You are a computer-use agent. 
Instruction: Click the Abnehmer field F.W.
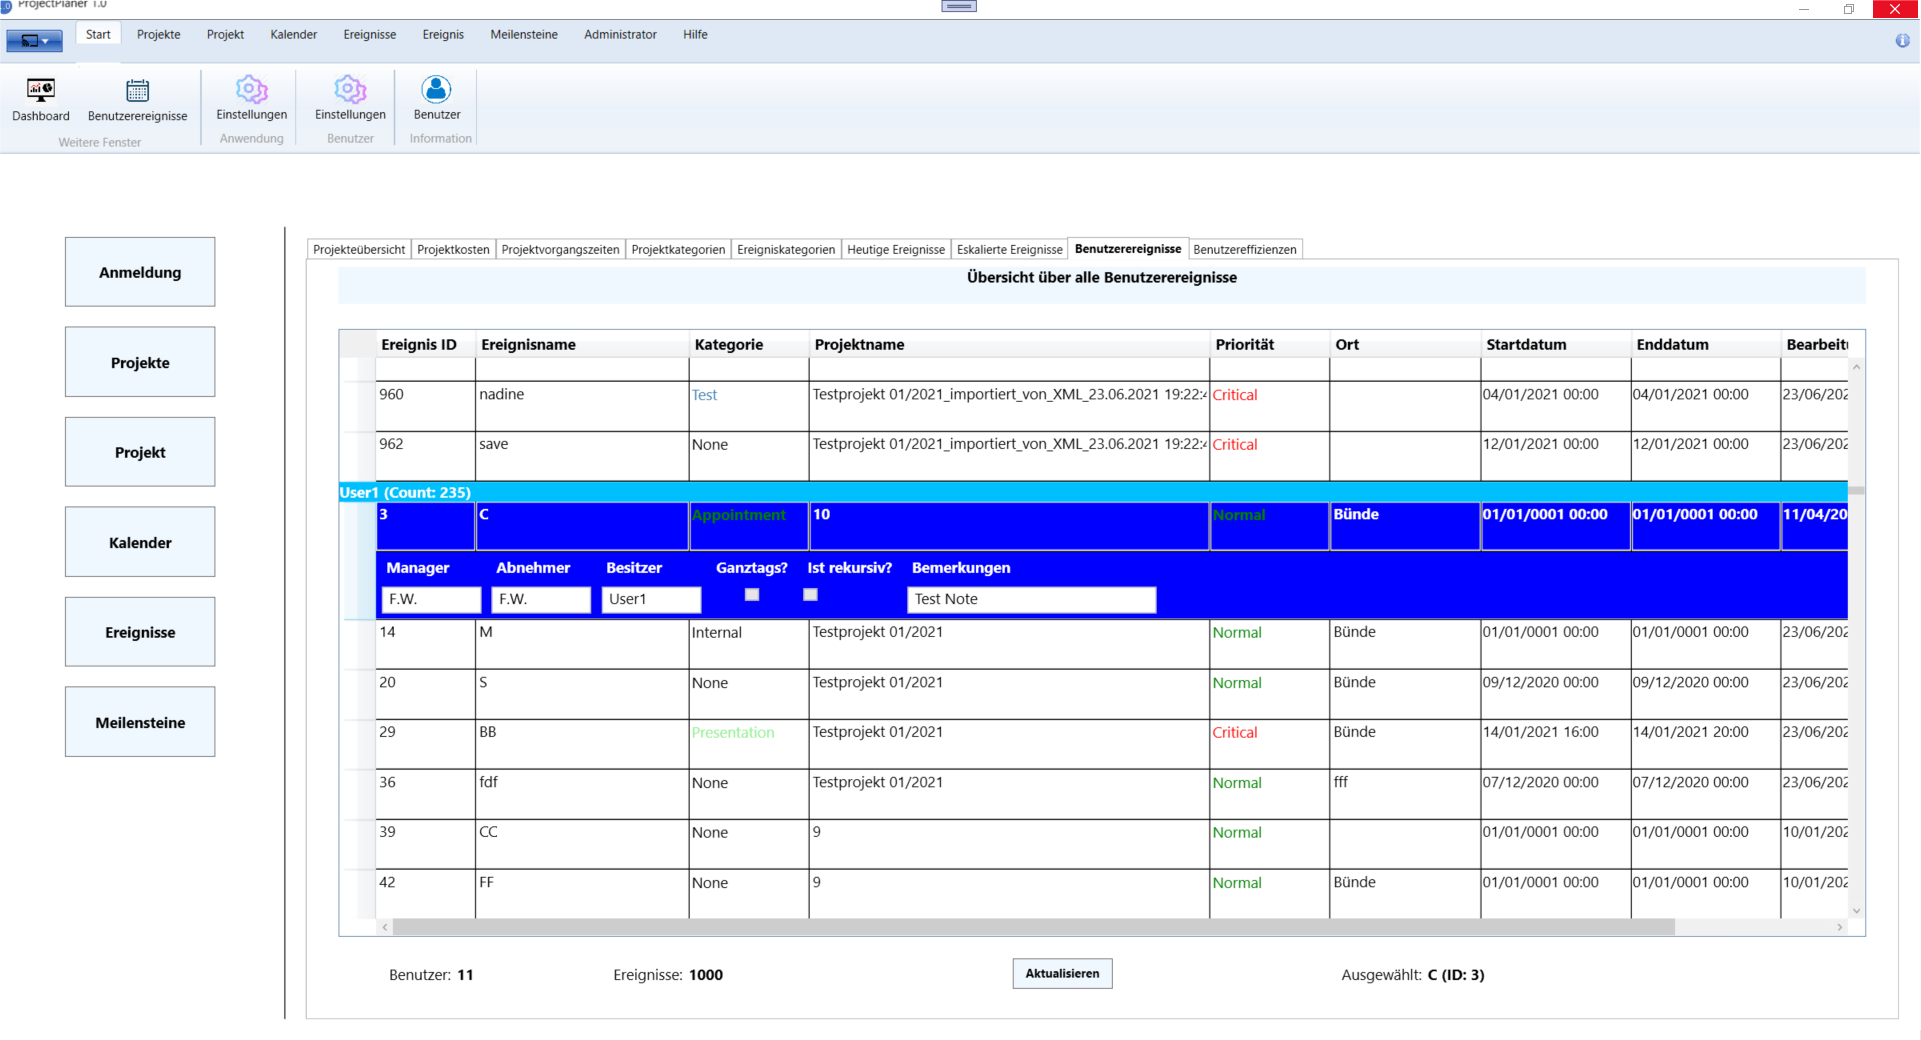541,599
